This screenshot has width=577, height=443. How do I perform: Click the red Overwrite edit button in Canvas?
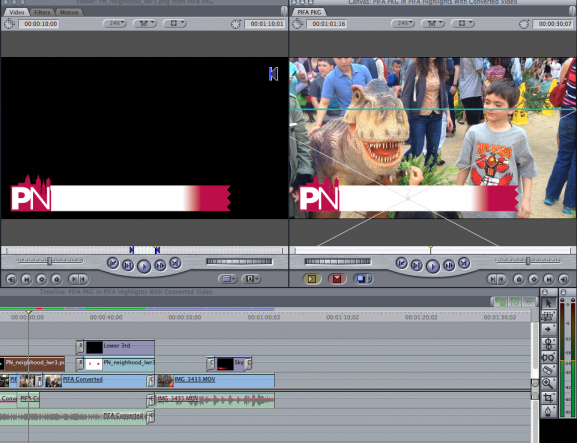[337, 279]
